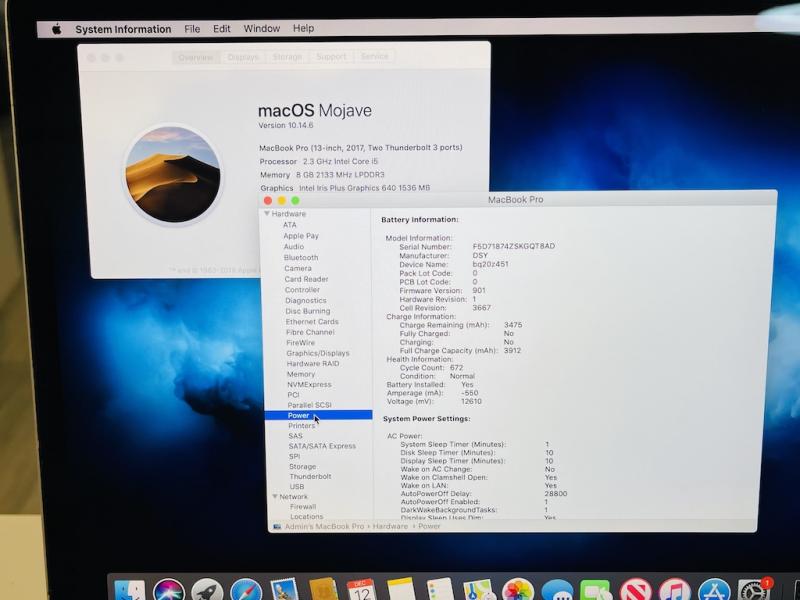The height and width of the screenshot is (600, 800).
Task: Switch to the Displays tab
Action: coord(243,57)
